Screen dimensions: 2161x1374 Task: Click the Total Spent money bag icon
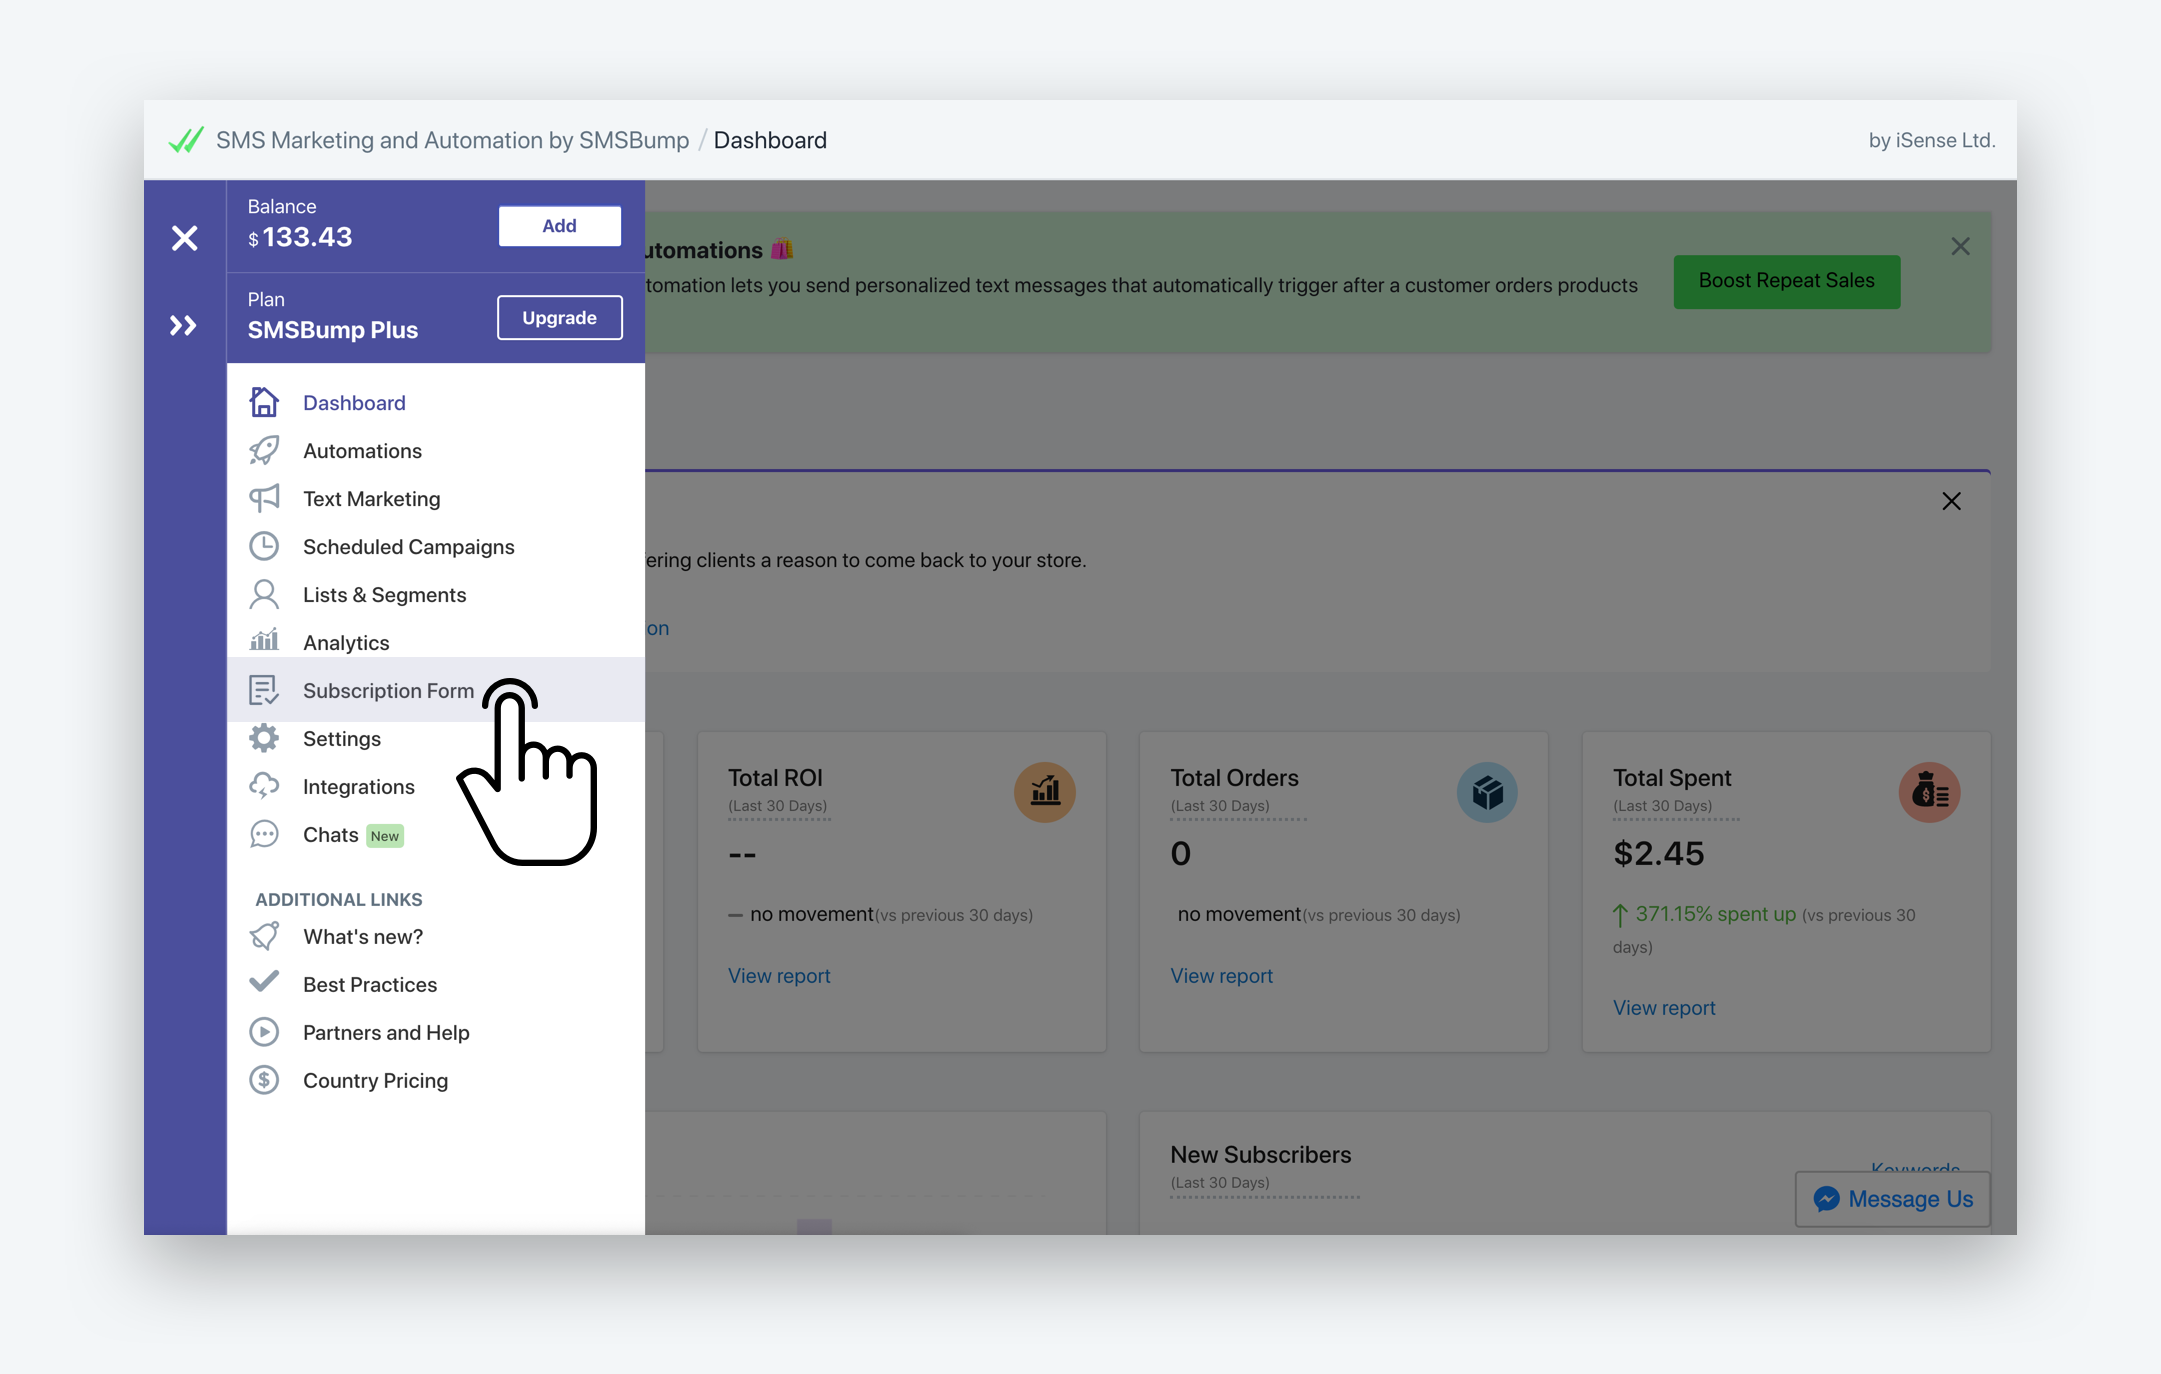coord(1929,792)
